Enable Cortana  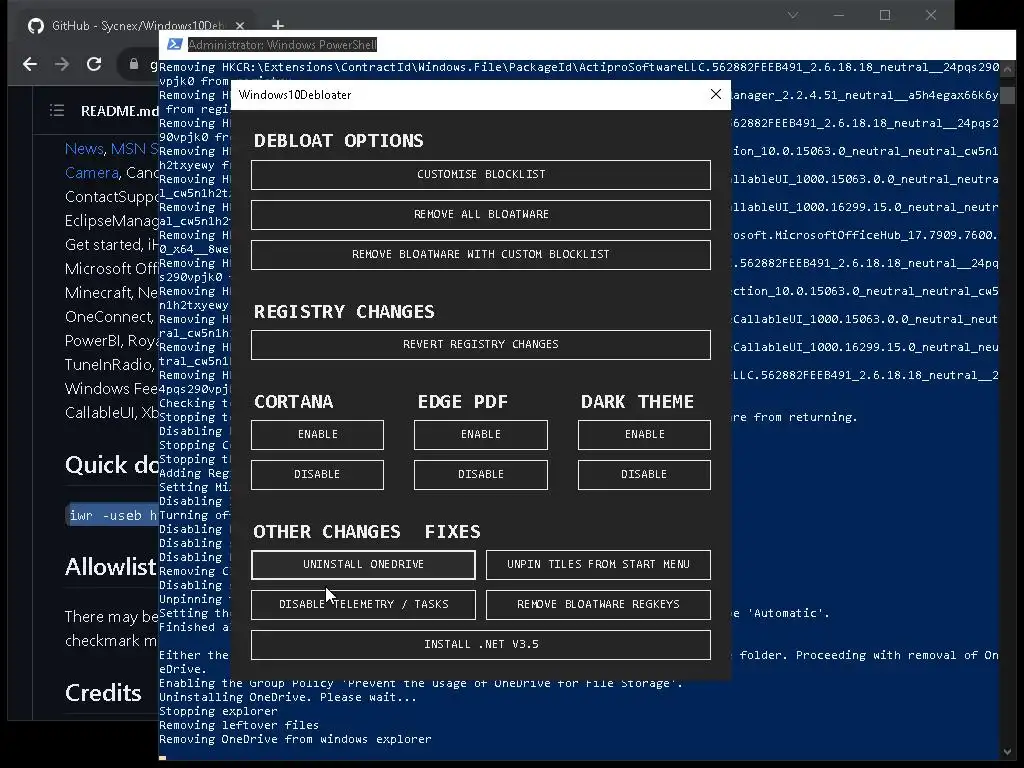(317, 434)
